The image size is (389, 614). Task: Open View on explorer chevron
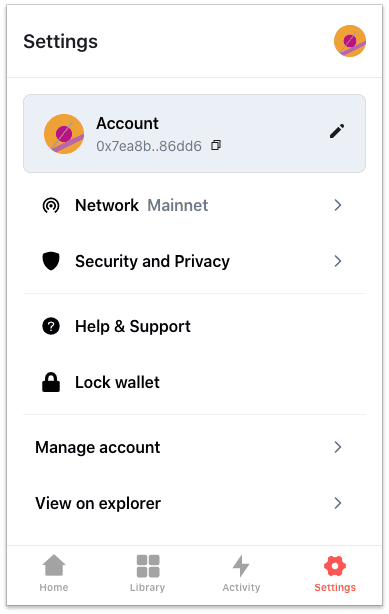click(338, 503)
